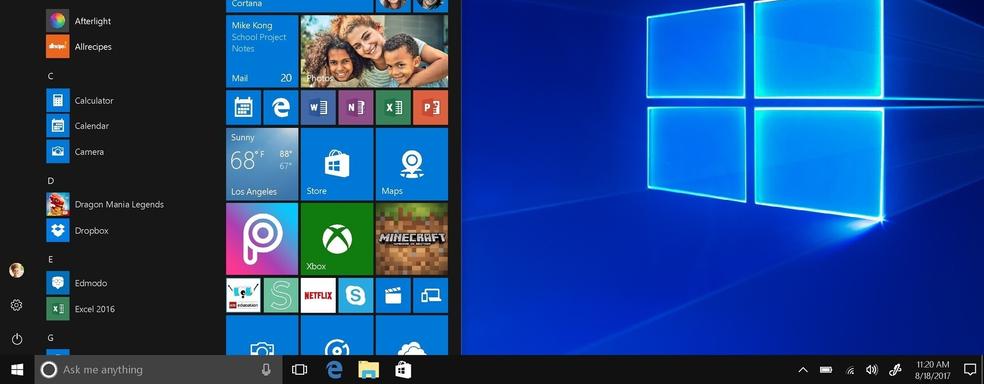
Task: Open Task View from the taskbar
Action: pyautogui.click(x=300, y=370)
